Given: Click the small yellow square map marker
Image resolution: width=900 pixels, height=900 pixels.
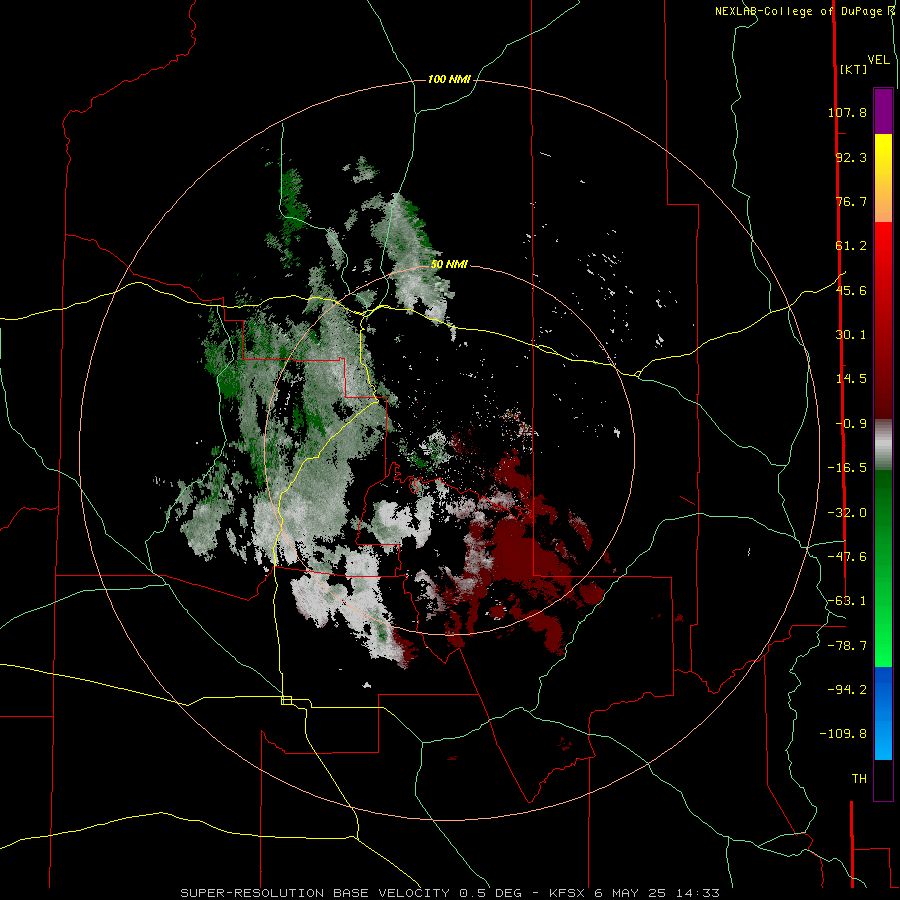Looking at the screenshot, I should point(286,700).
